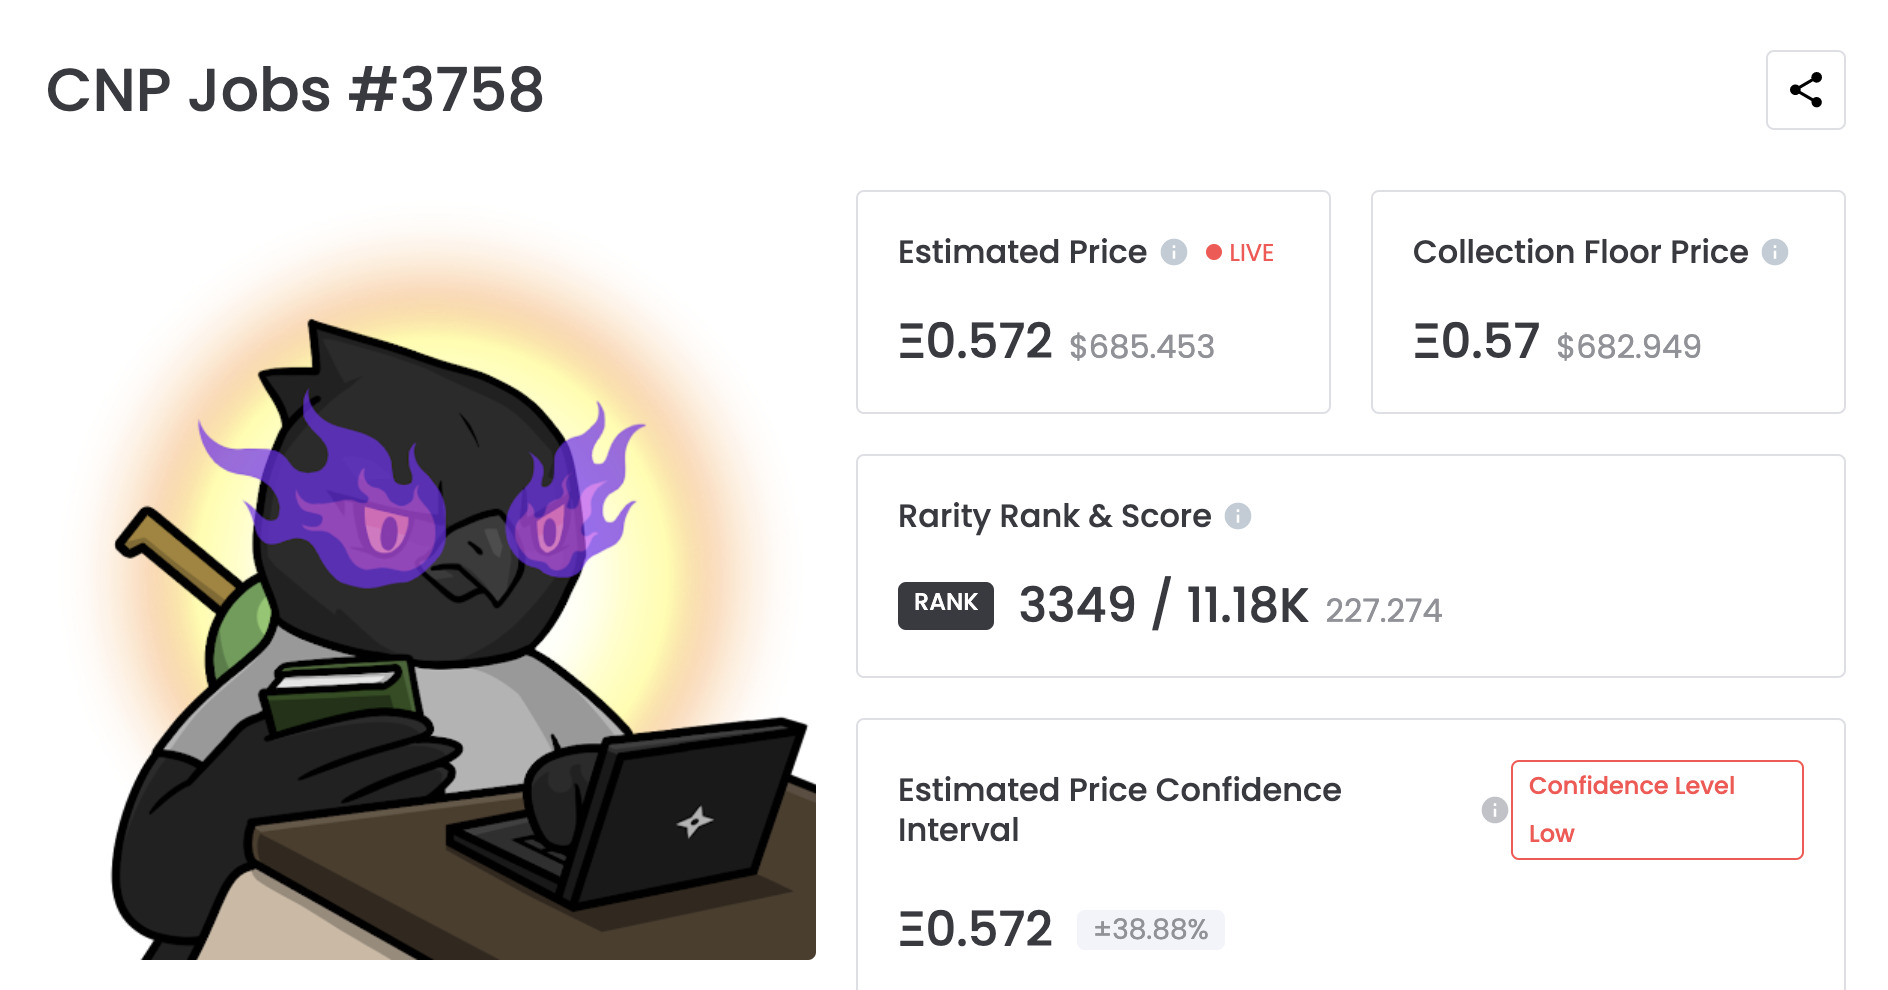The height and width of the screenshot is (990, 1888).
Task: Click the Ξ0.57 floor price value
Action: coord(1475,342)
